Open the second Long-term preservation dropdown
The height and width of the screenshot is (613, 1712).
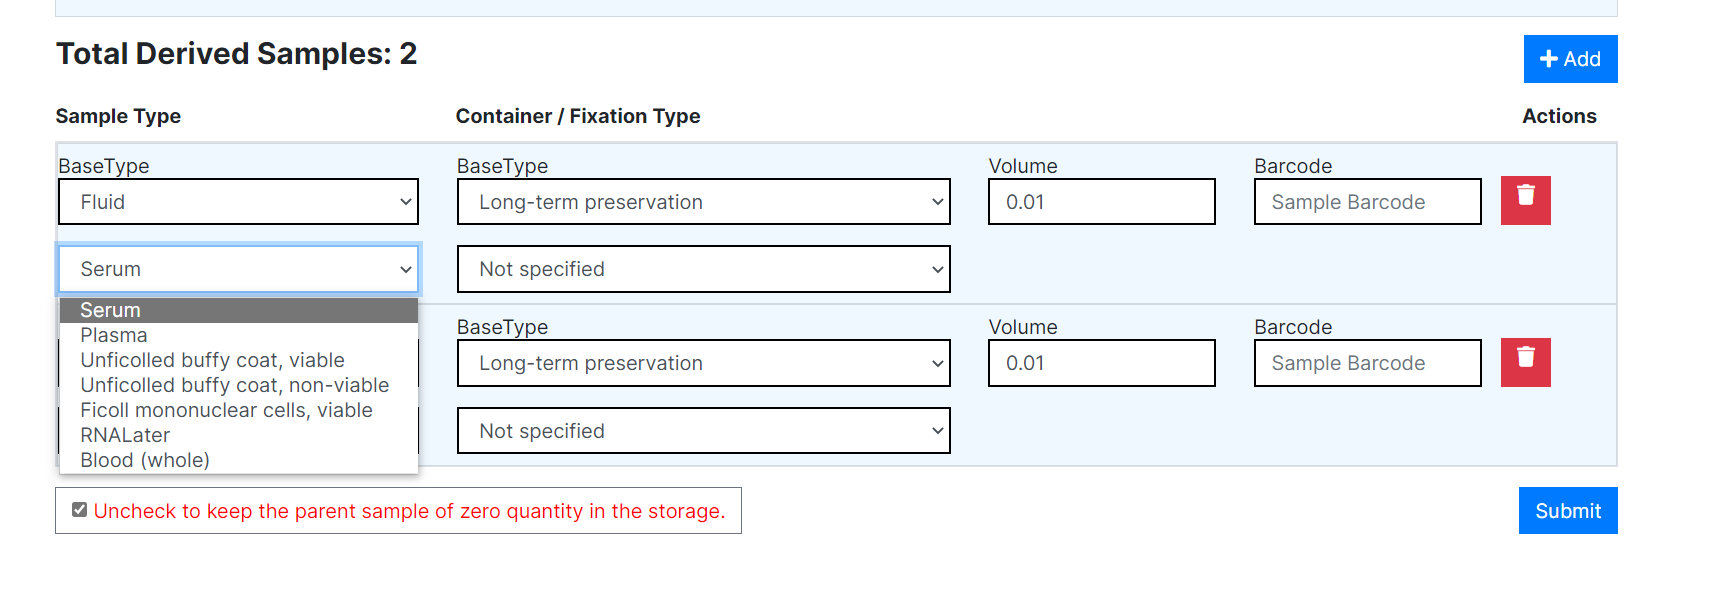tap(703, 363)
